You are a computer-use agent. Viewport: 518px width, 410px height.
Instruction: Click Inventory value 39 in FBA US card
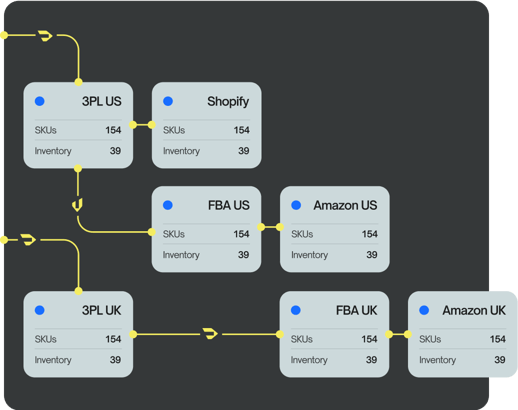(244, 255)
